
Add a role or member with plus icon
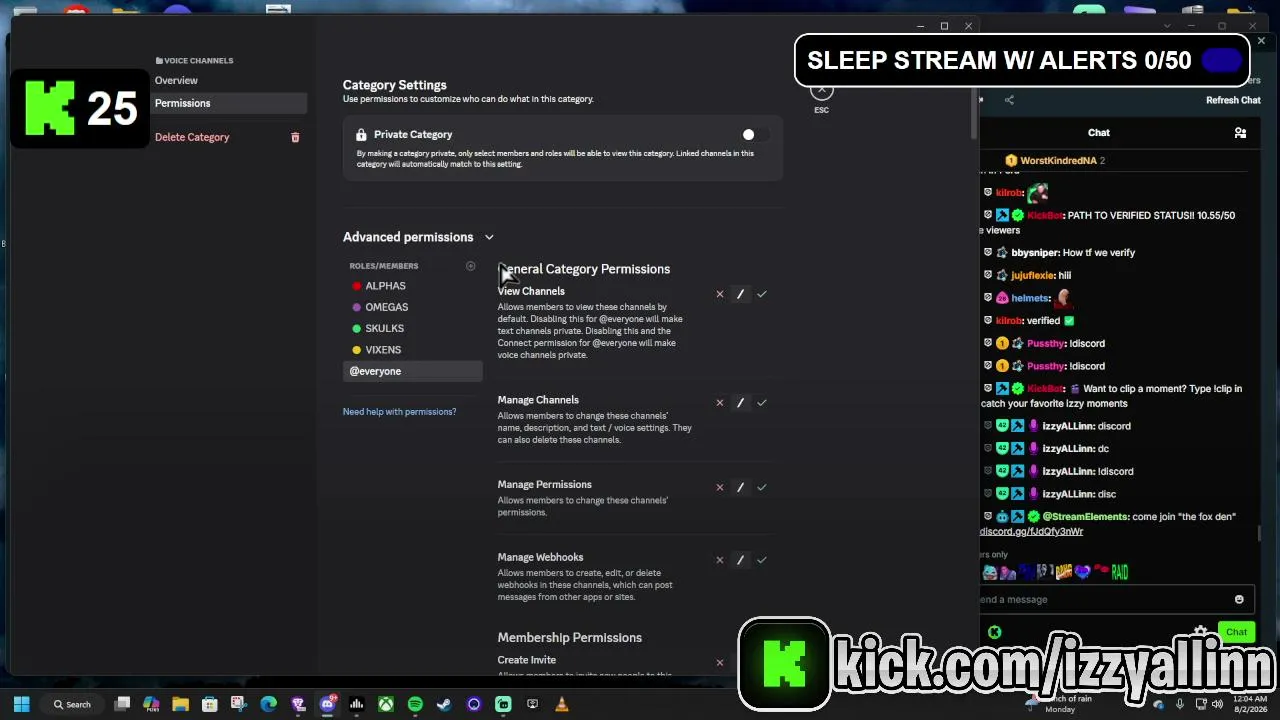point(470,266)
